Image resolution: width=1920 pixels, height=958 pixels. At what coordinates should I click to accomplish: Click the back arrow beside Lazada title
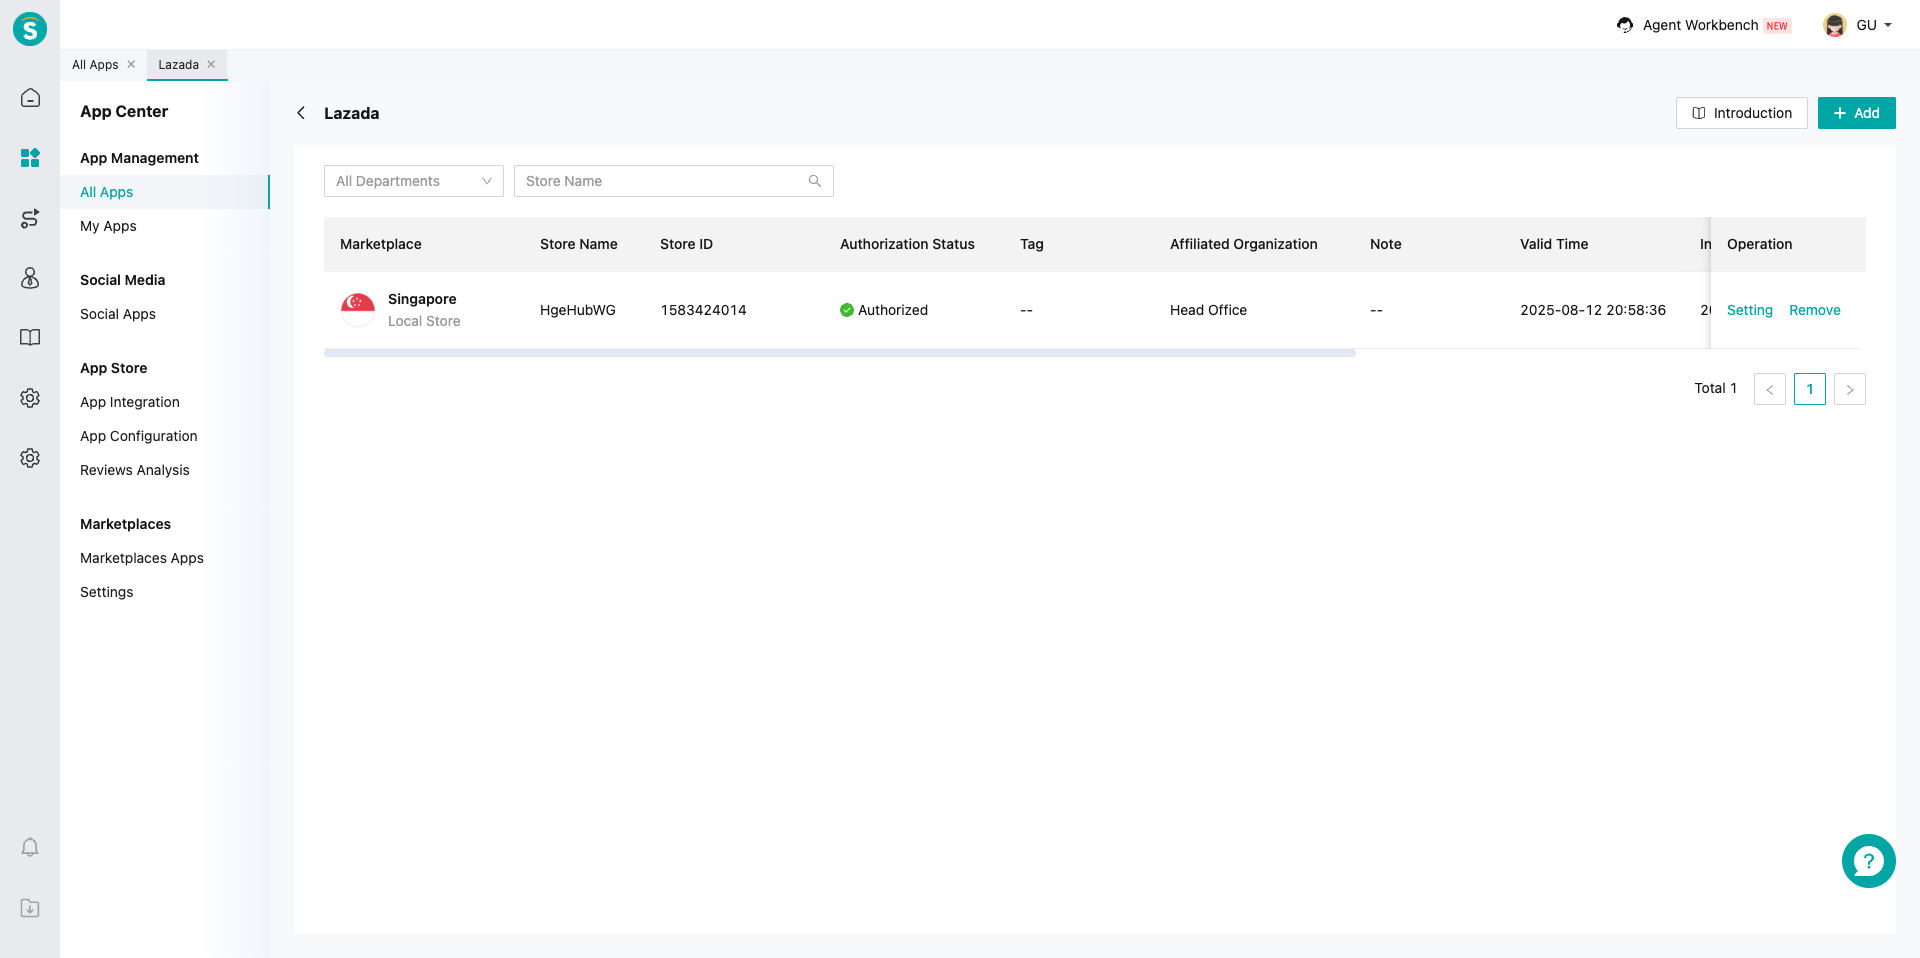pos(301,113)
